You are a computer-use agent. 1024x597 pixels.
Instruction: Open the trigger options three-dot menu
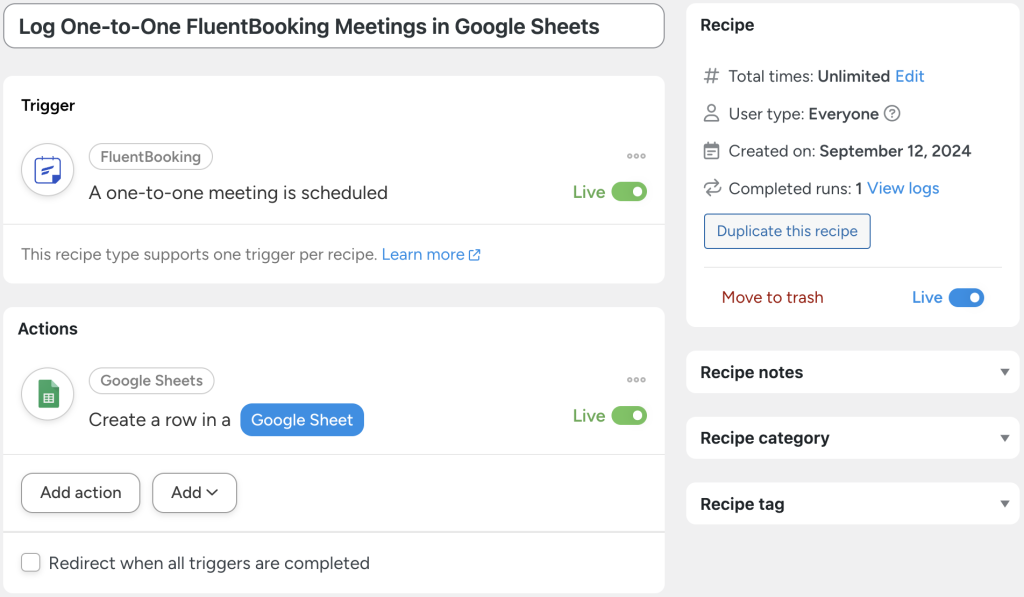point(636,156)
